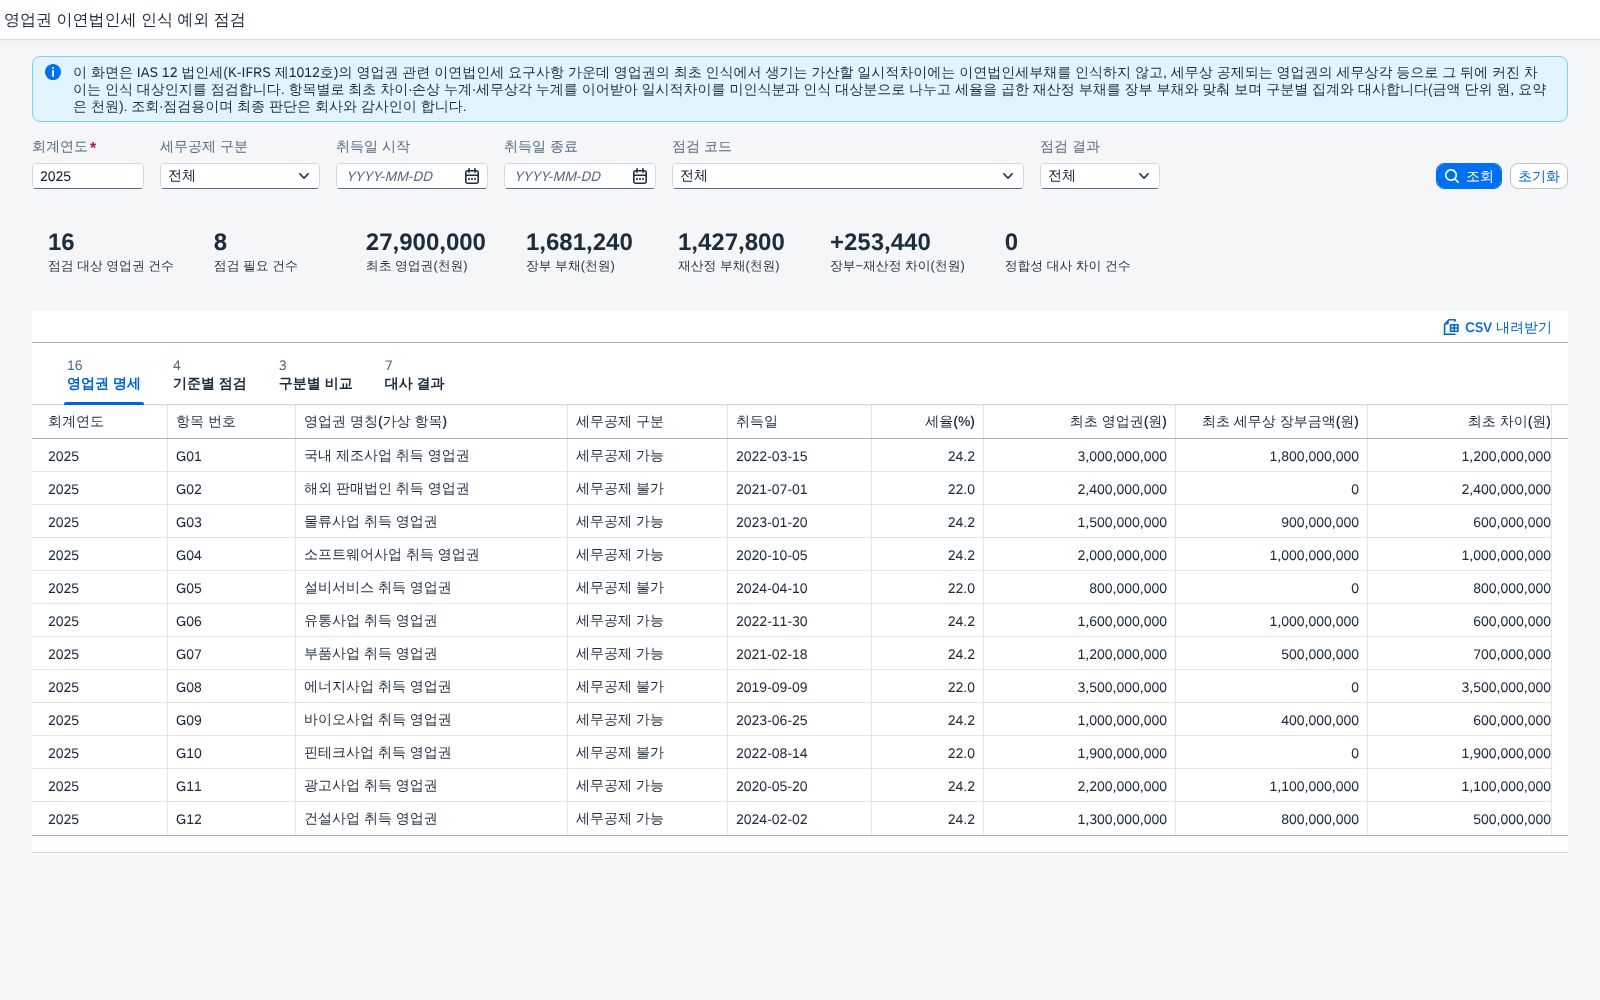The width and height of the screenshot is (1600, 1000).
Task: Open calendar picker for 취득일 종료
Action: [640, 176]
